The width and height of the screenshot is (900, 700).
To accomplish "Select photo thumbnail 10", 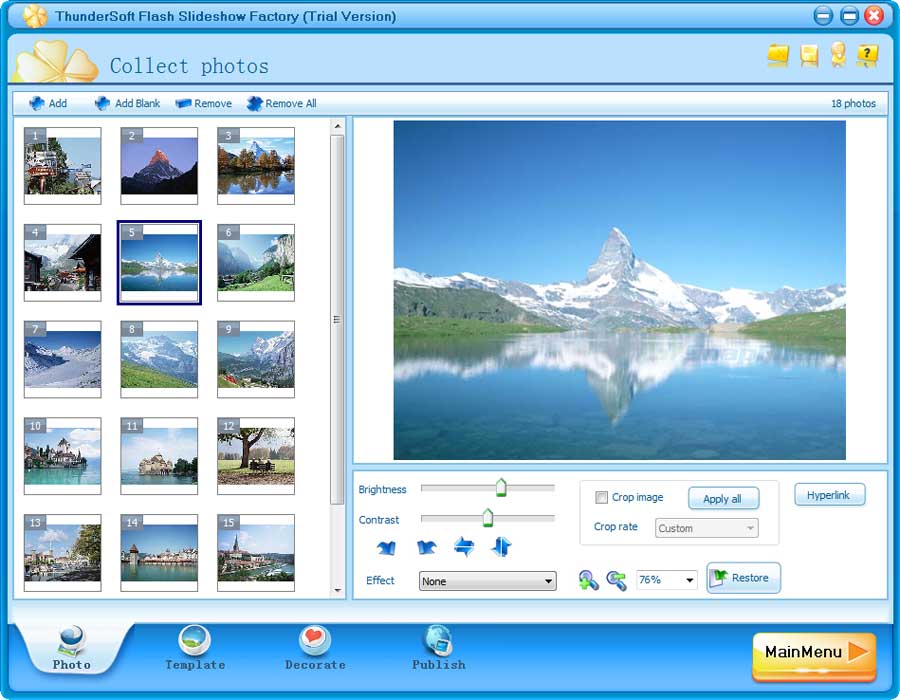I will point(63,456).
